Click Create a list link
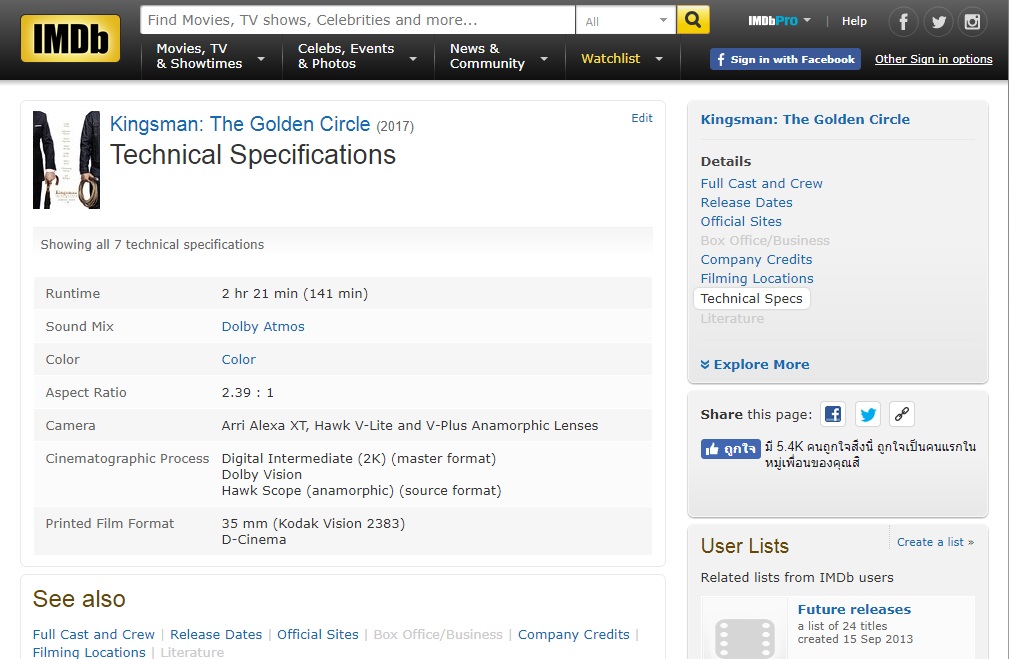This screenshot has width=1009, height=659. click(935, 542)
